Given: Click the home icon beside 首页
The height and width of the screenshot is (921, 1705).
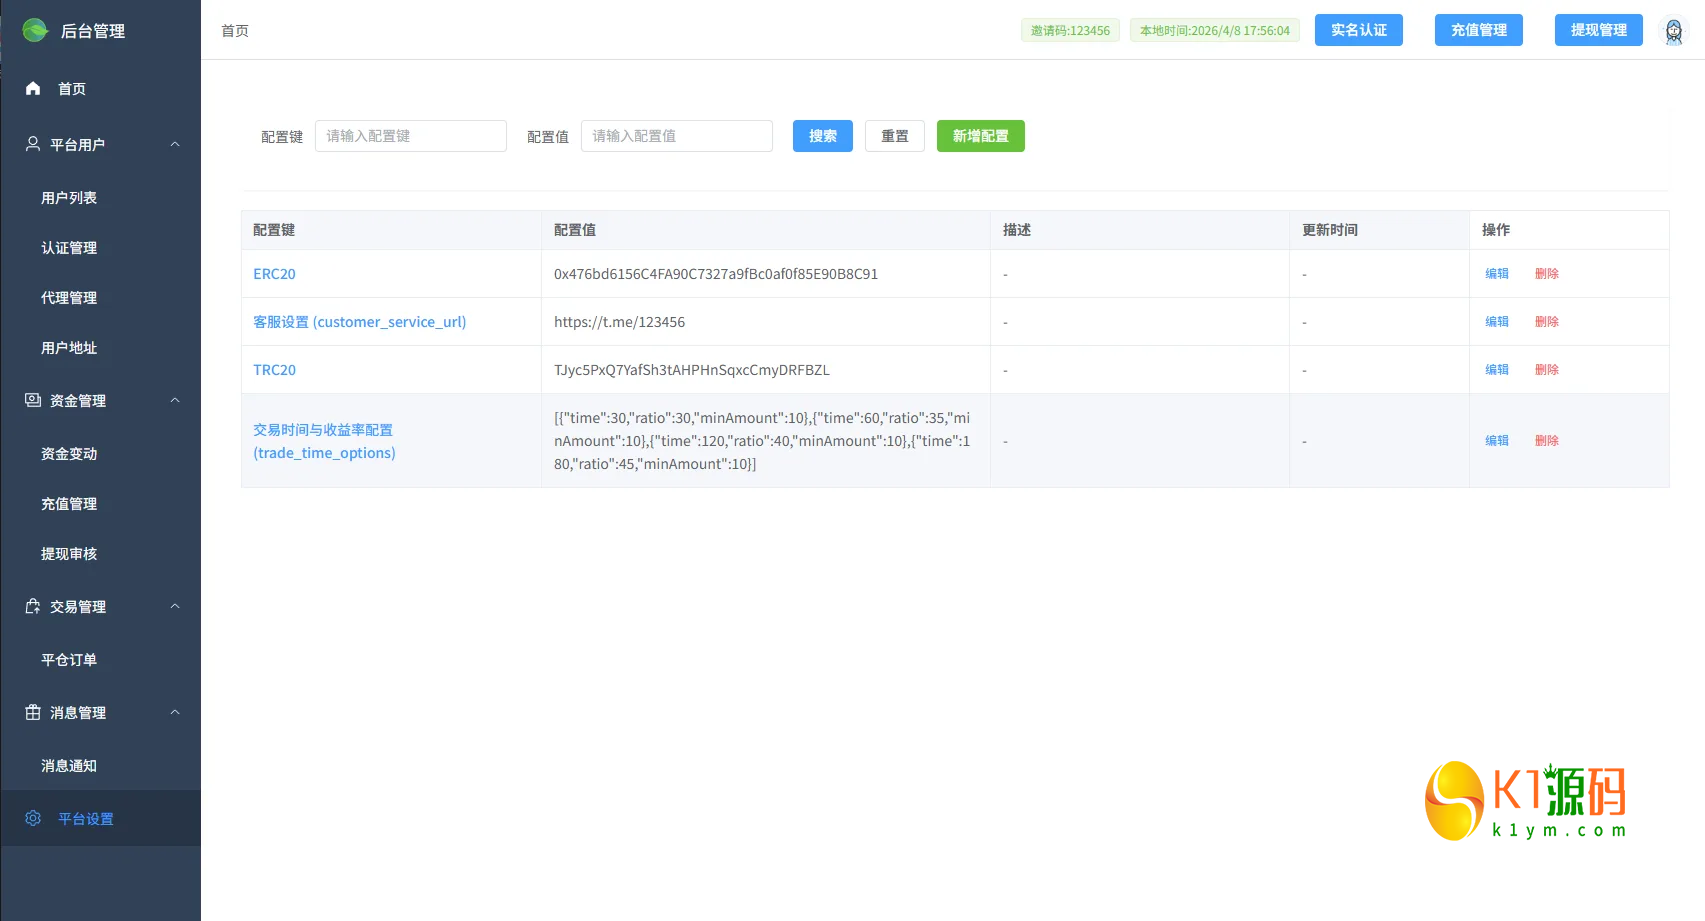Looking at the screenshot, I should (33, 88).
